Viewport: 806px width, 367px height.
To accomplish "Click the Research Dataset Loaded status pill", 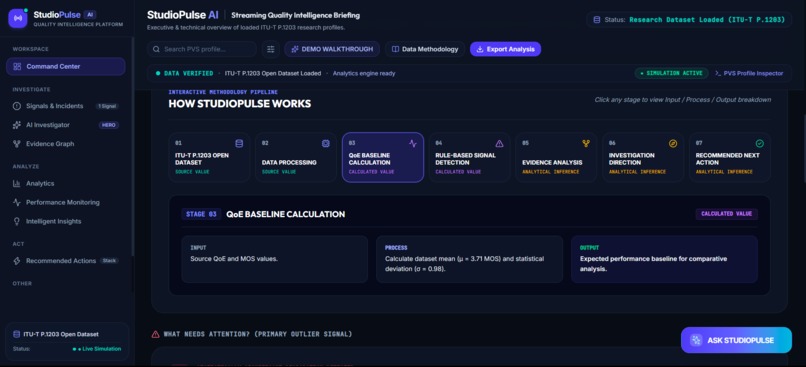I will pos(689,20).
